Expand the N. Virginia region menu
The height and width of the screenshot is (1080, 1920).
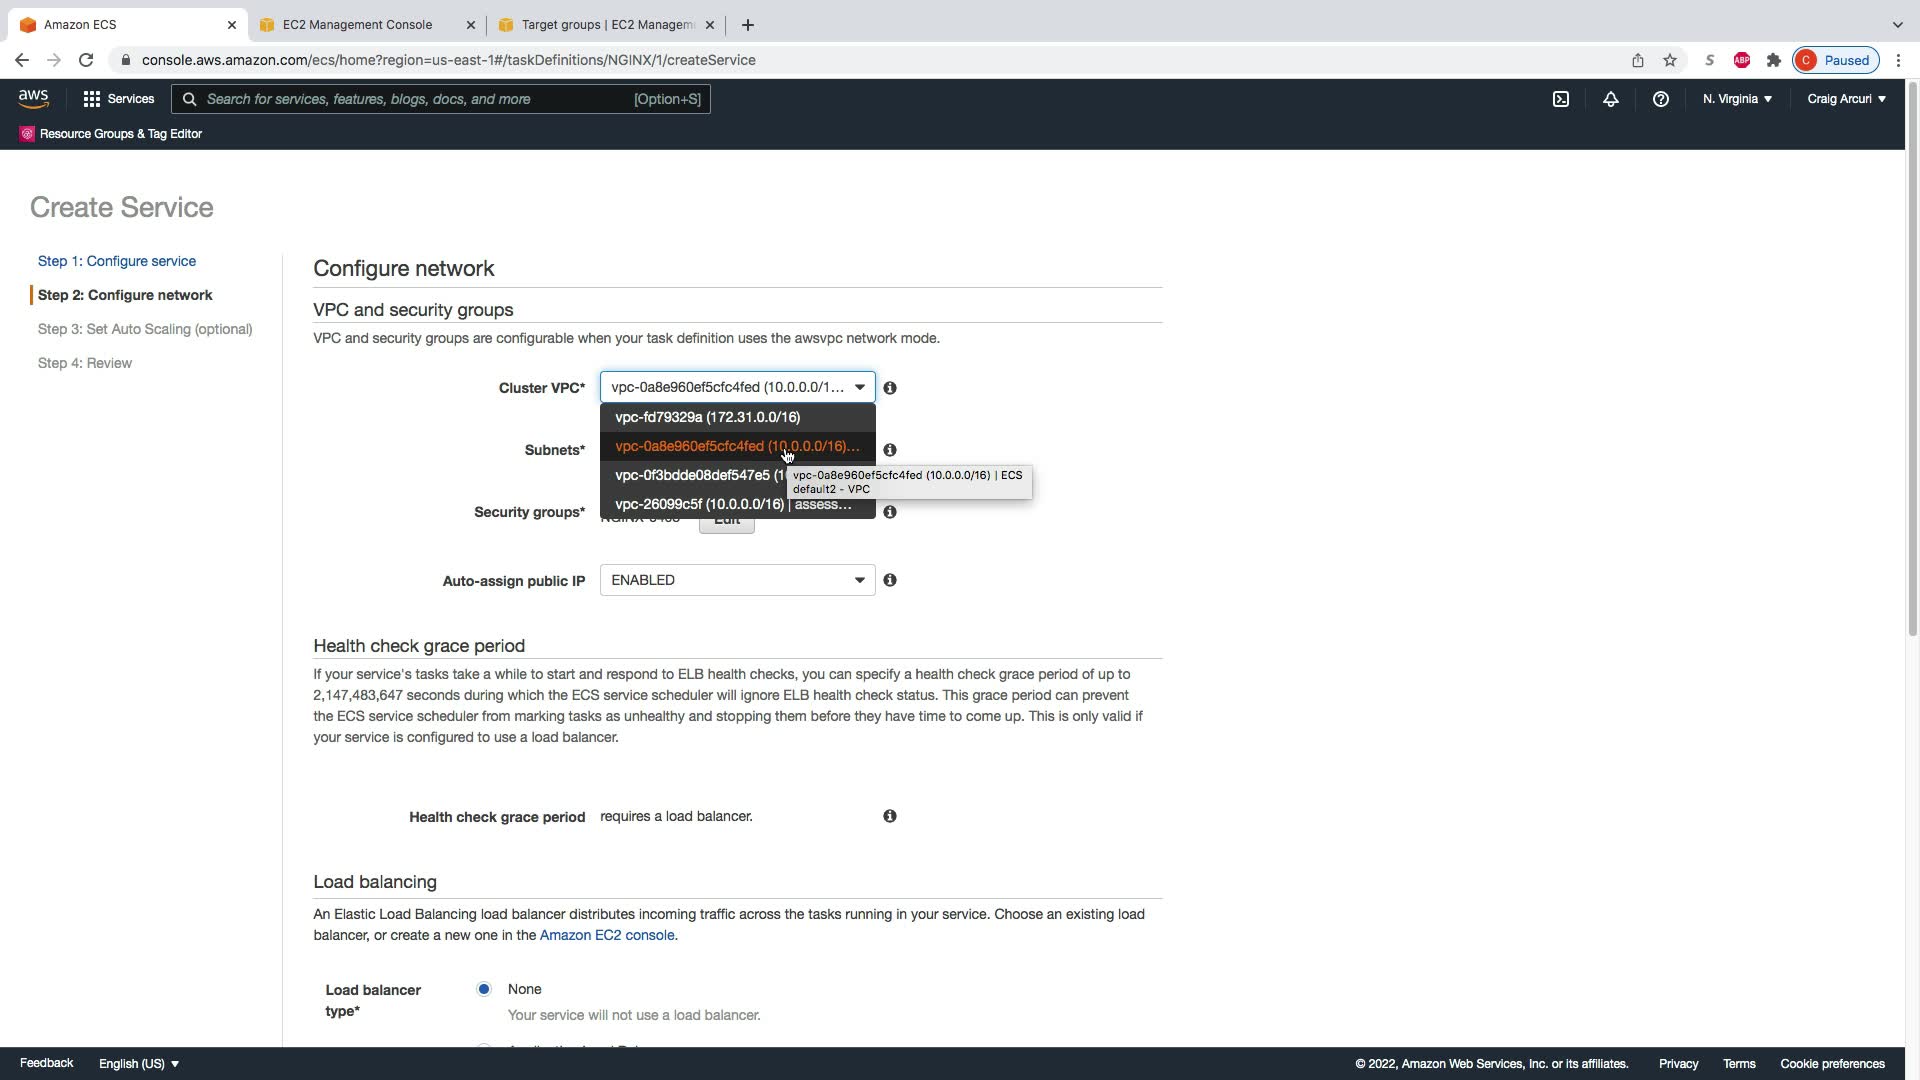(x=1737, y=99)
